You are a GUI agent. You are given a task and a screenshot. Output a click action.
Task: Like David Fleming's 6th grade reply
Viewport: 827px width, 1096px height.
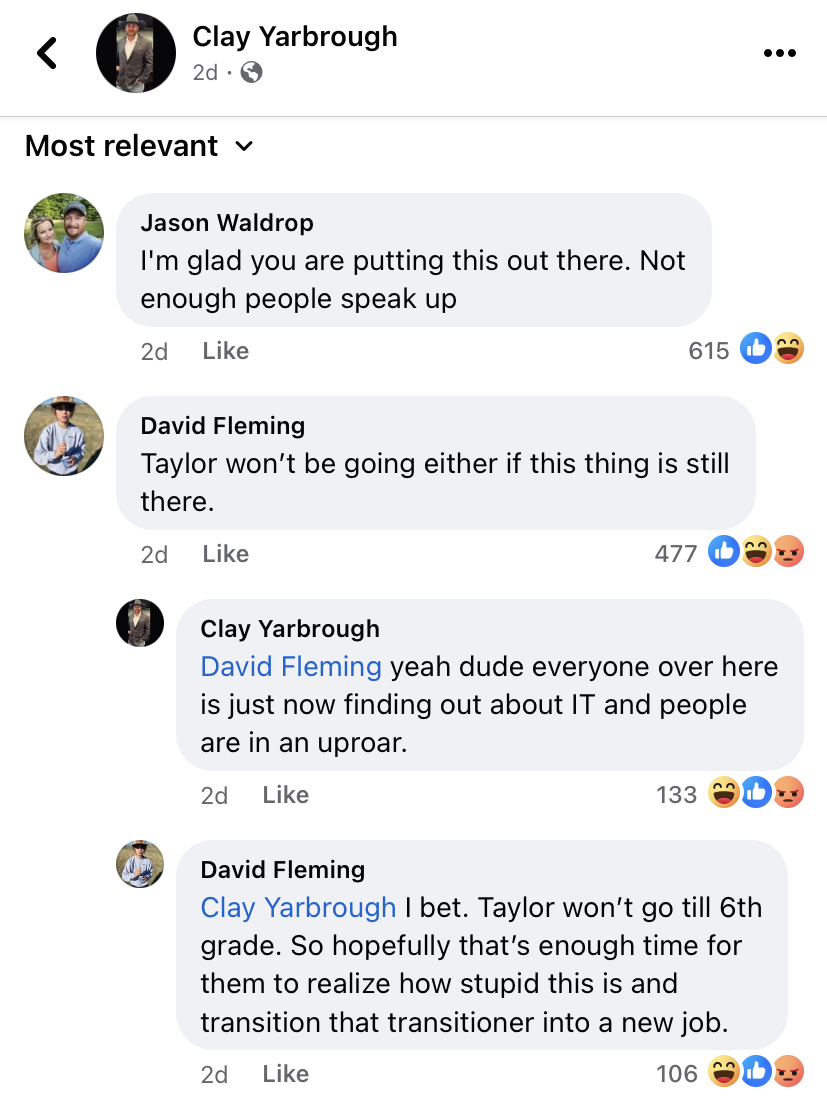[285, 1074]
